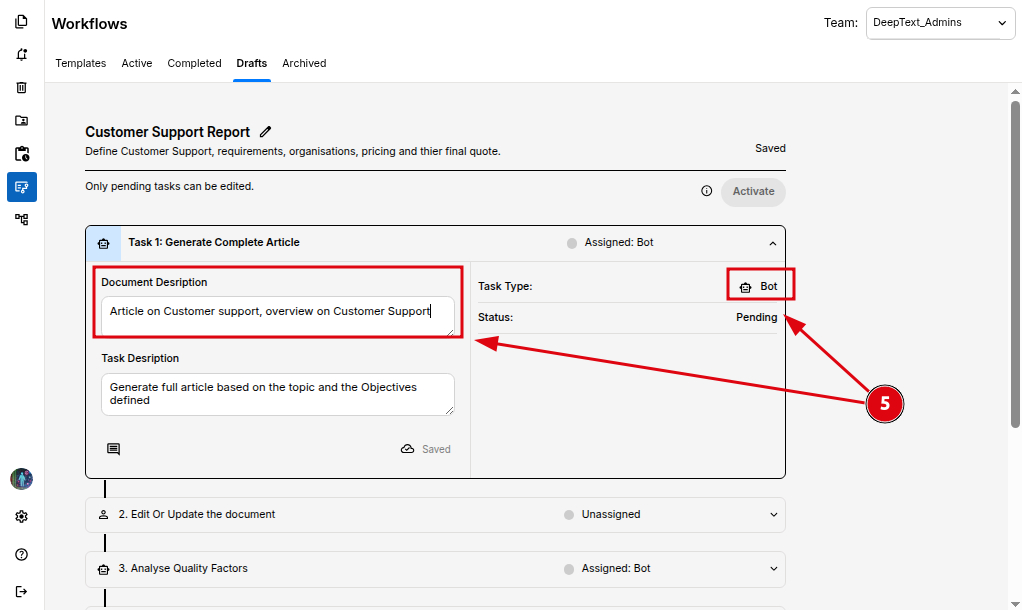Image resolution: width=1022 pixels, height=610 pixels.
Task: Open the documents icon in the sidebar
Action: (x=22, y=22)
